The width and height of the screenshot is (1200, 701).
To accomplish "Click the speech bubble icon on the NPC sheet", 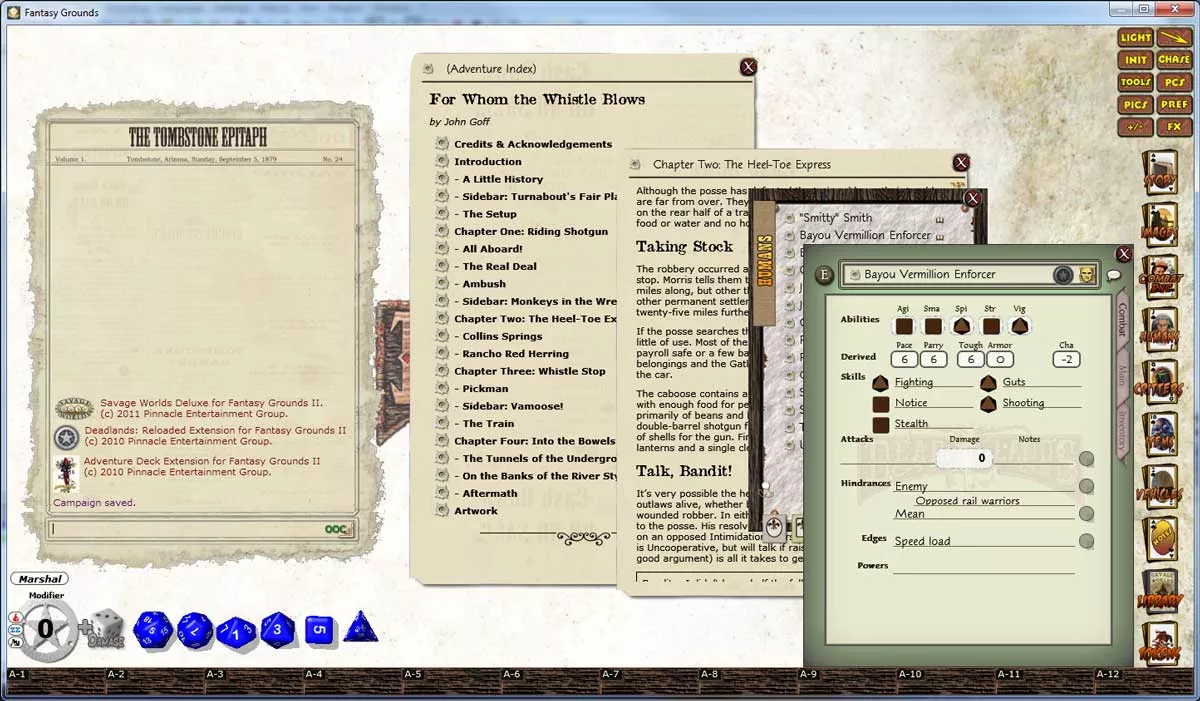I will point(1114,275).
